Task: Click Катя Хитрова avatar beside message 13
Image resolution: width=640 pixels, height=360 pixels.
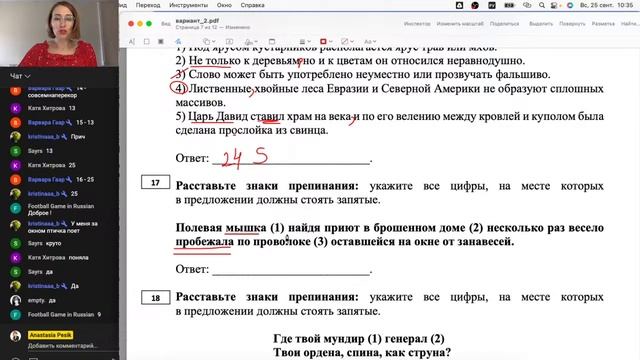Action: [16, 109]
